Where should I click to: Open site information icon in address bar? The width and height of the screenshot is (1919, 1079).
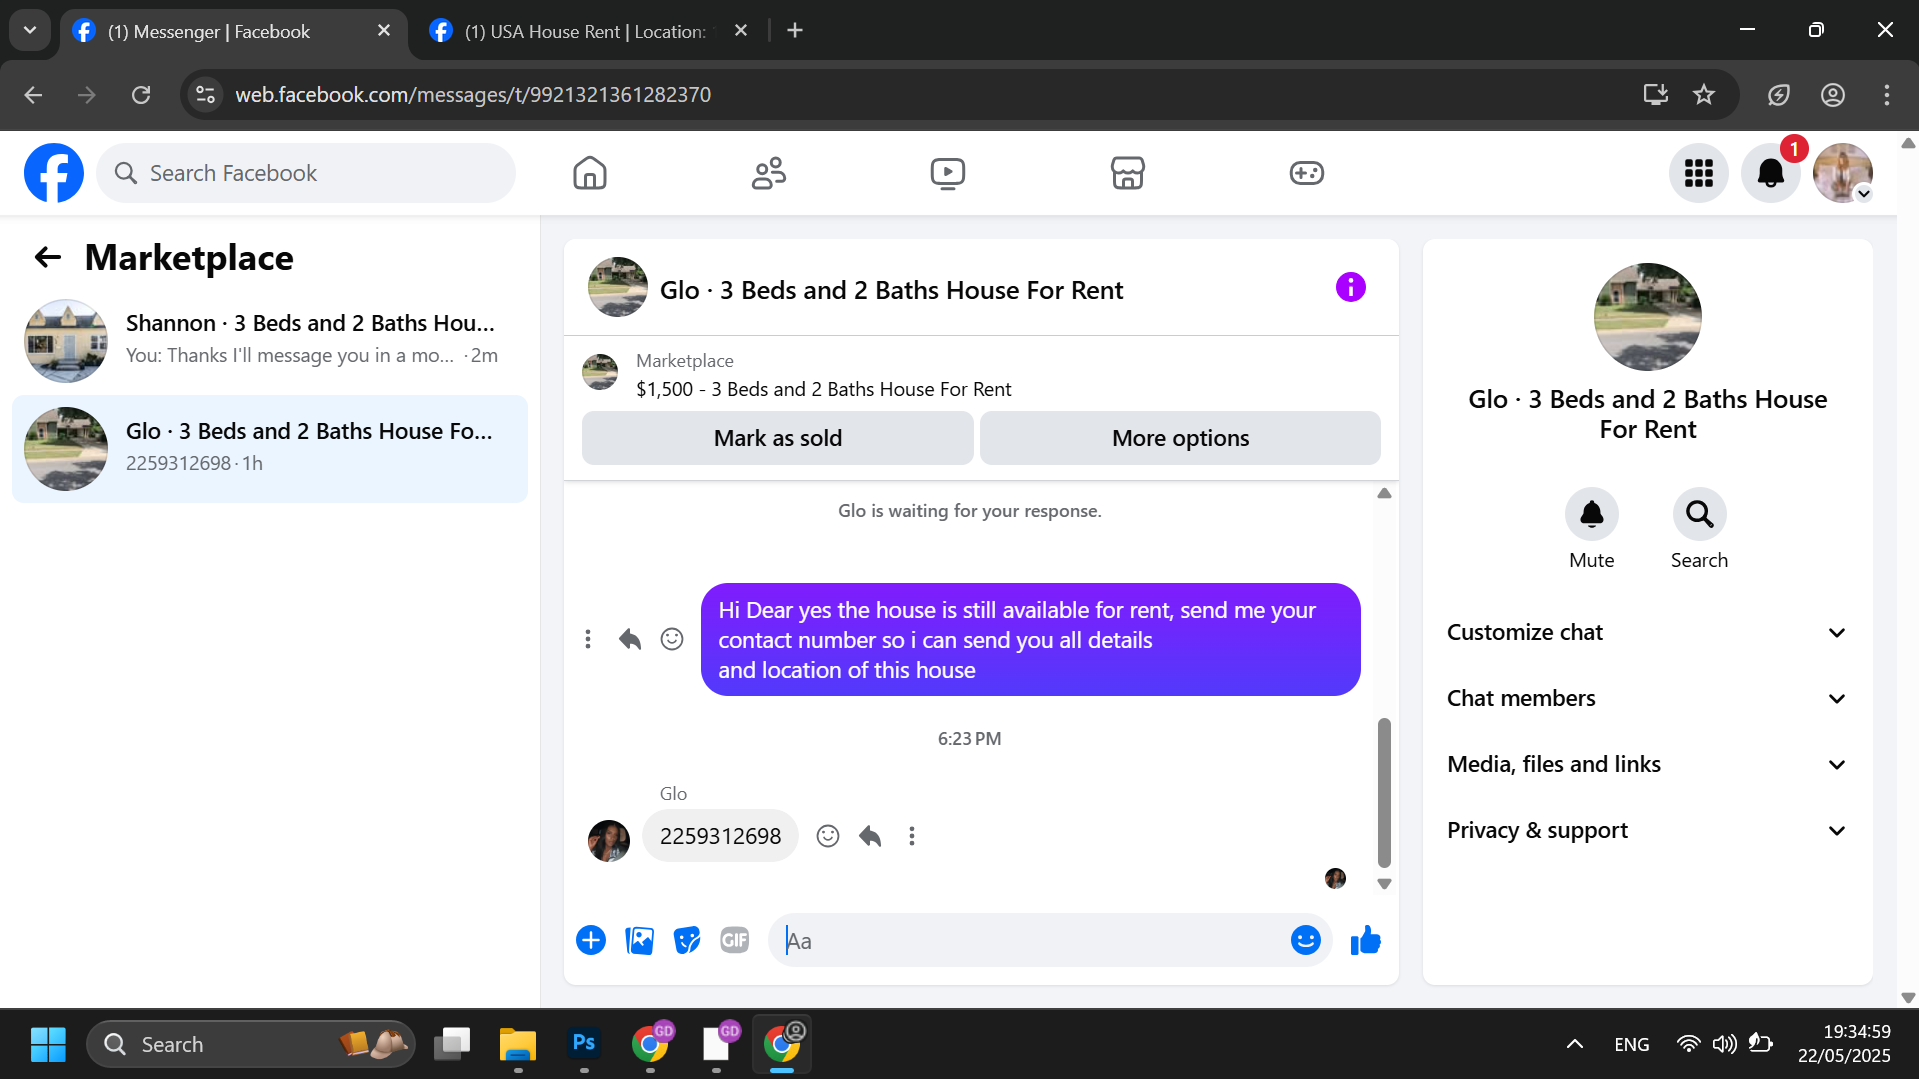coord(205,95)
